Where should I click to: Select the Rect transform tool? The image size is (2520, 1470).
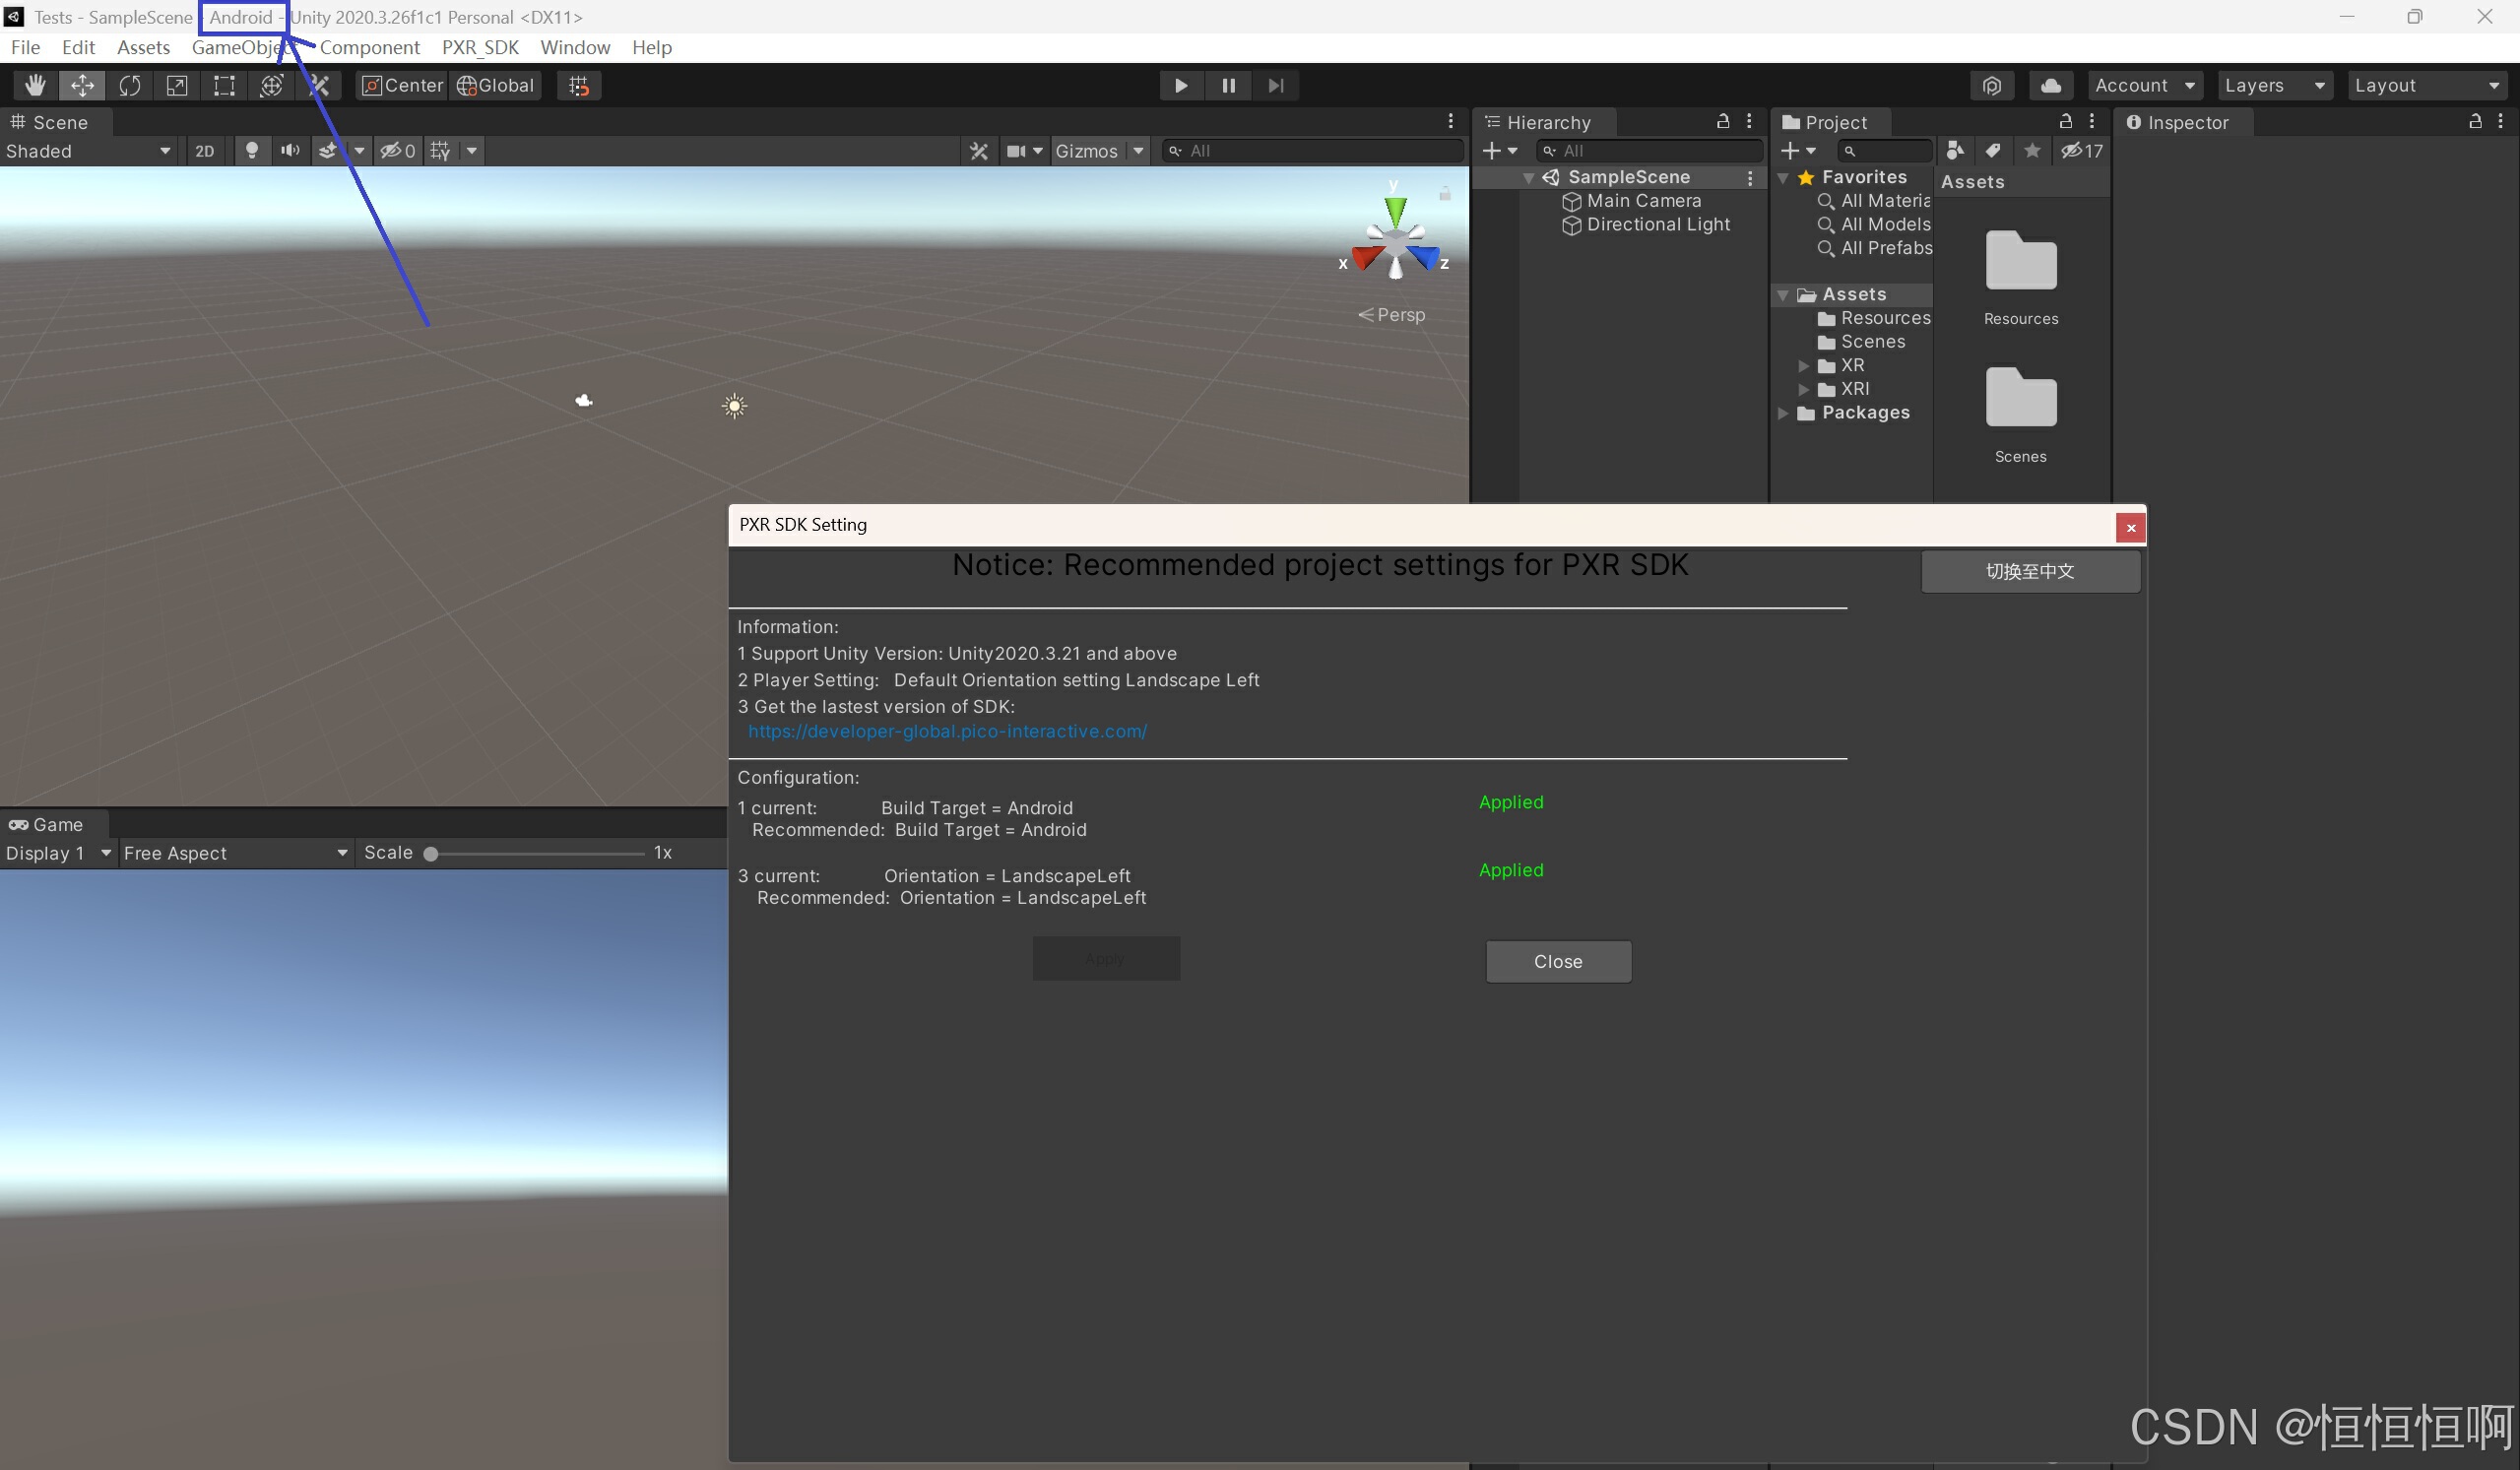(x=224, y=85)
